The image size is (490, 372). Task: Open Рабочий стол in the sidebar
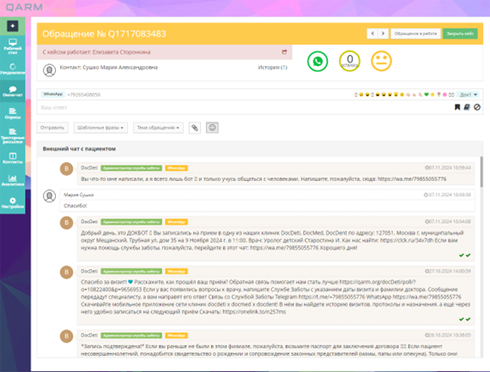point(12,46)
